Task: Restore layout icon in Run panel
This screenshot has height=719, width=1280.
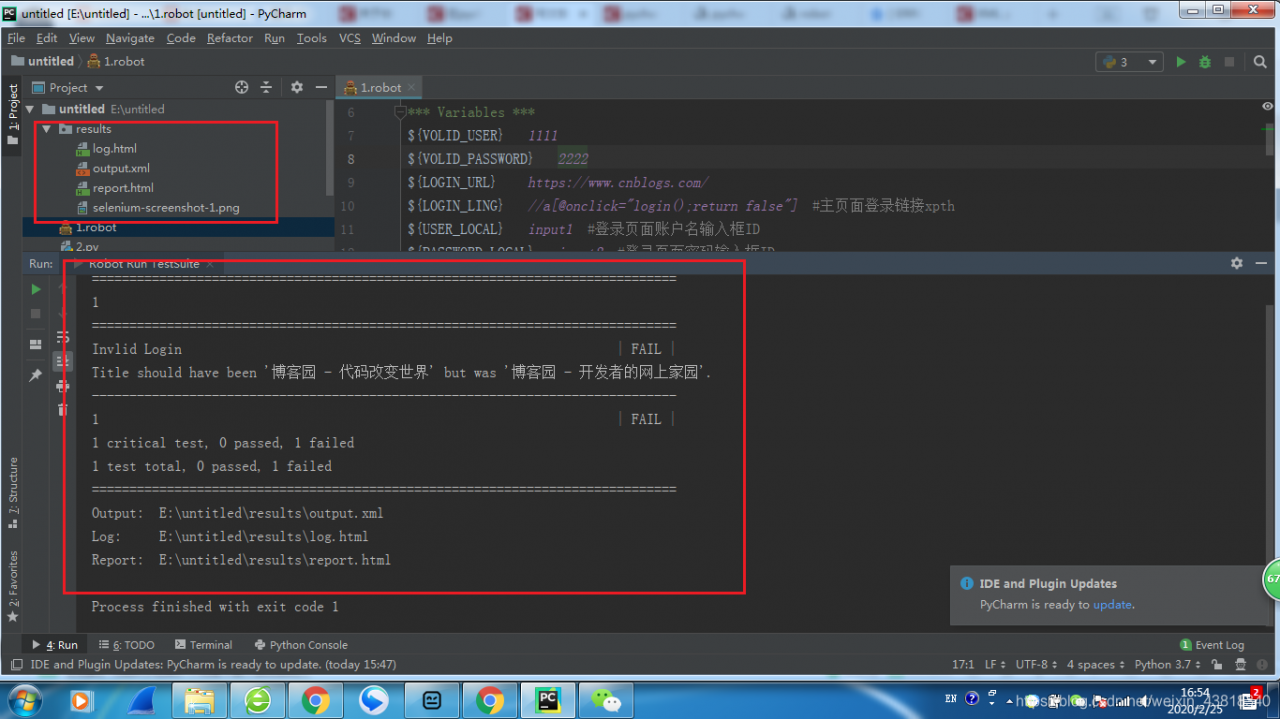Action: (x=36, y=344)
